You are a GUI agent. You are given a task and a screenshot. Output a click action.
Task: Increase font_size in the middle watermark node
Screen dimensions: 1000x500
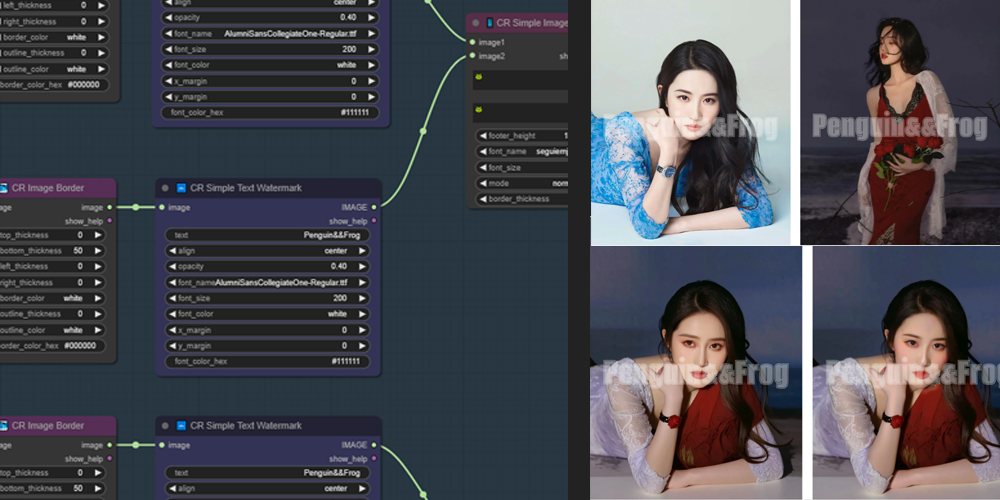363,298
